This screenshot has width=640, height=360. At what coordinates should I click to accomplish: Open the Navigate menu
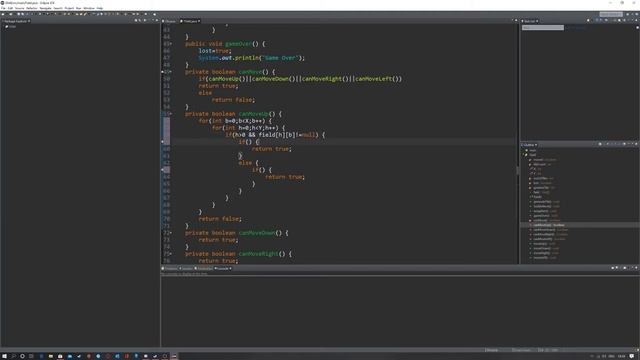[x=45, y=8]
